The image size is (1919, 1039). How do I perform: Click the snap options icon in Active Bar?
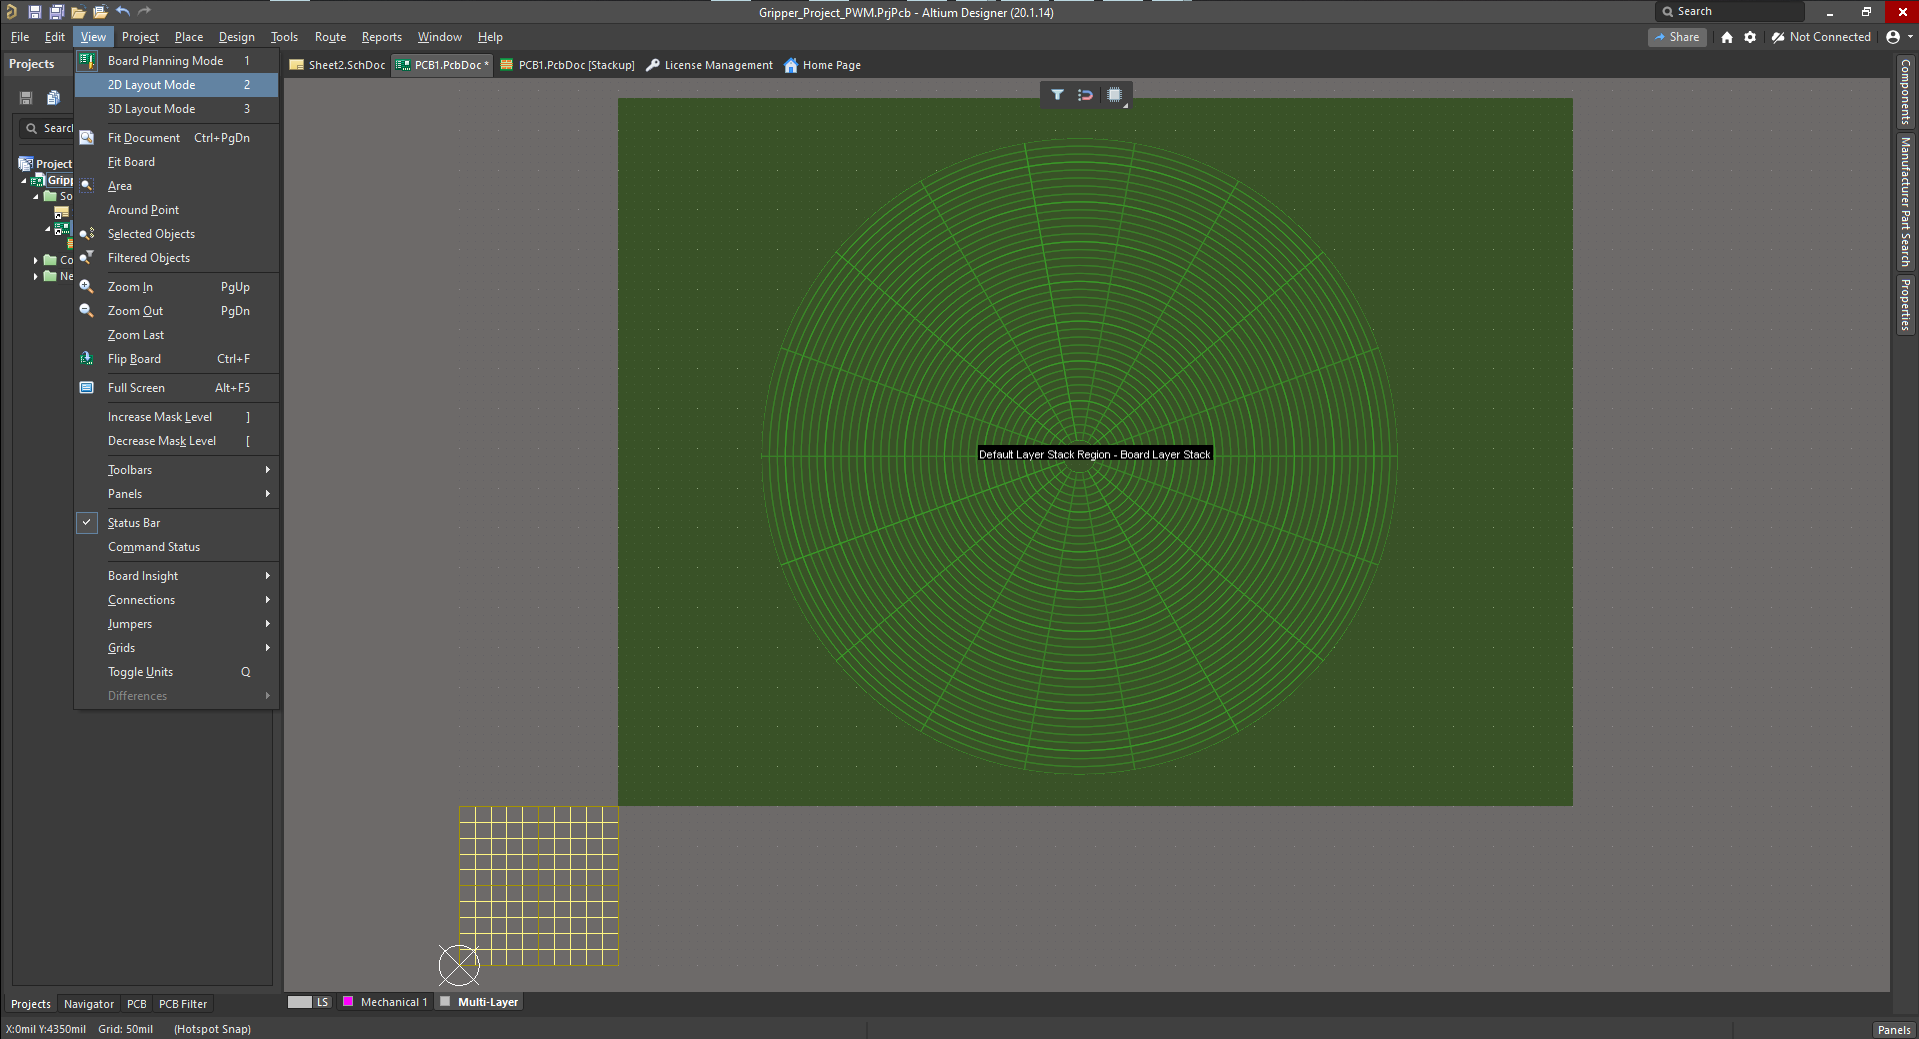[x=1085, y=95]
